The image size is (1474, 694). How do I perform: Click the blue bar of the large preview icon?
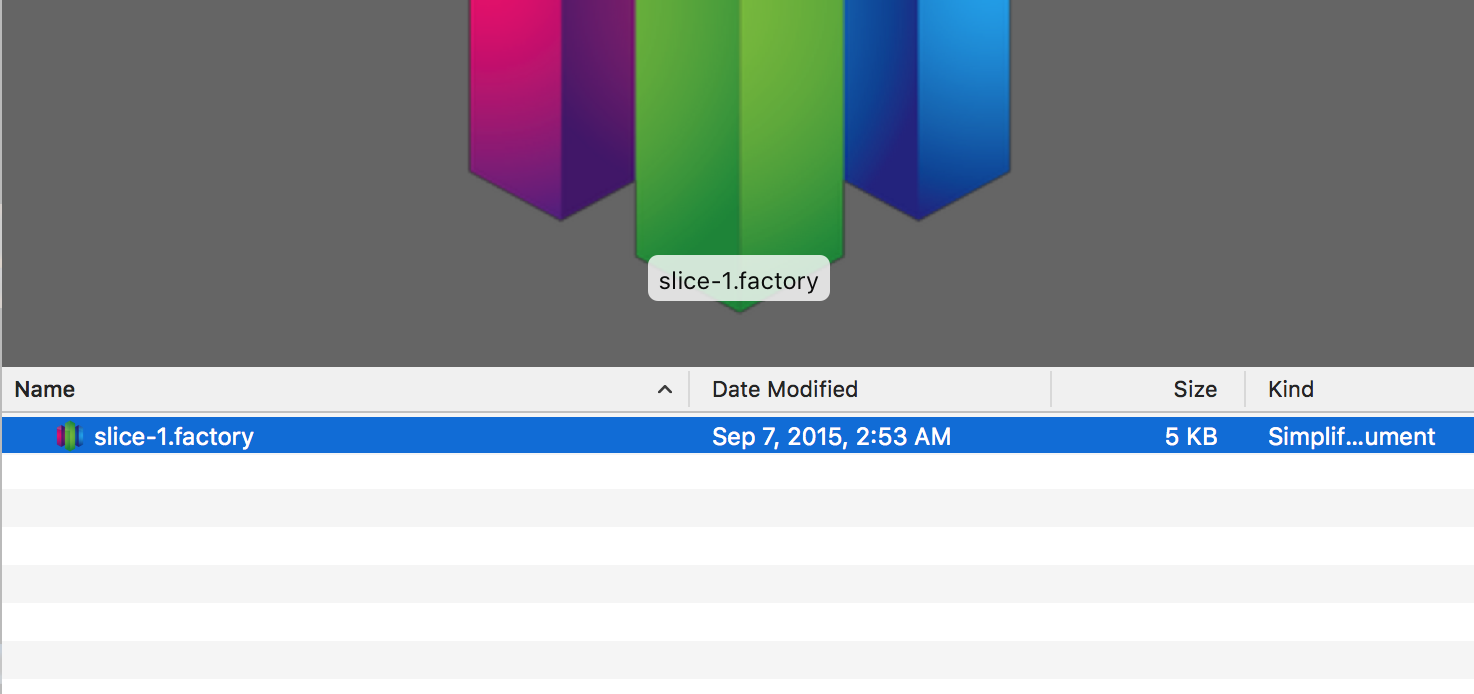[927, 100]
